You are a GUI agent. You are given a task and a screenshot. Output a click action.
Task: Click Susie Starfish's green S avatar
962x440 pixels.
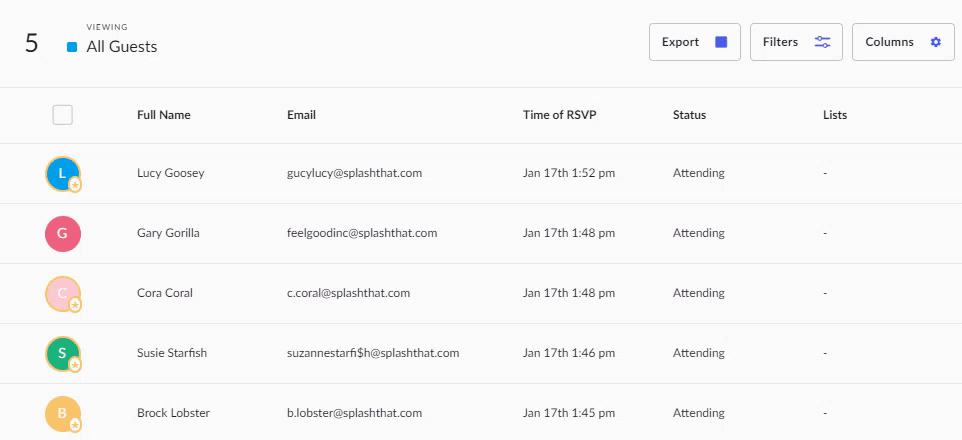[63, 353]
